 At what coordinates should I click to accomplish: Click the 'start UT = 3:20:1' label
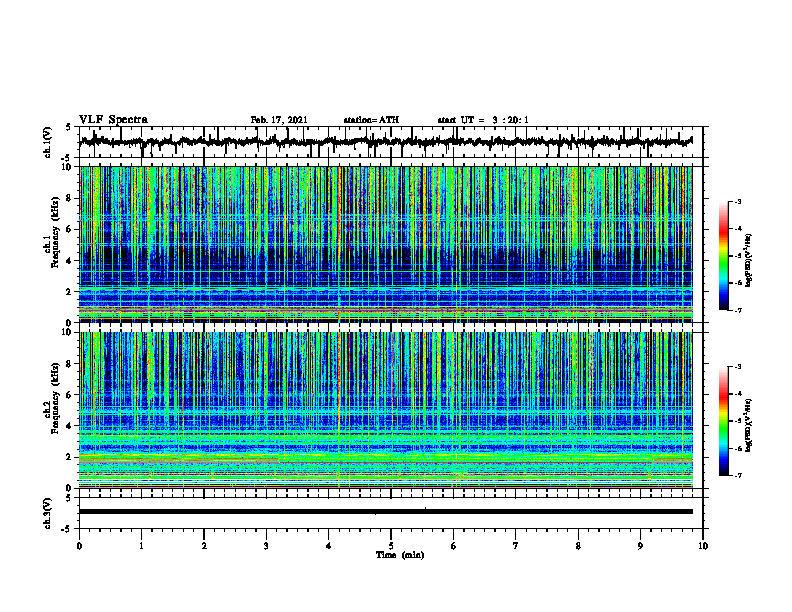pos(483,120)
